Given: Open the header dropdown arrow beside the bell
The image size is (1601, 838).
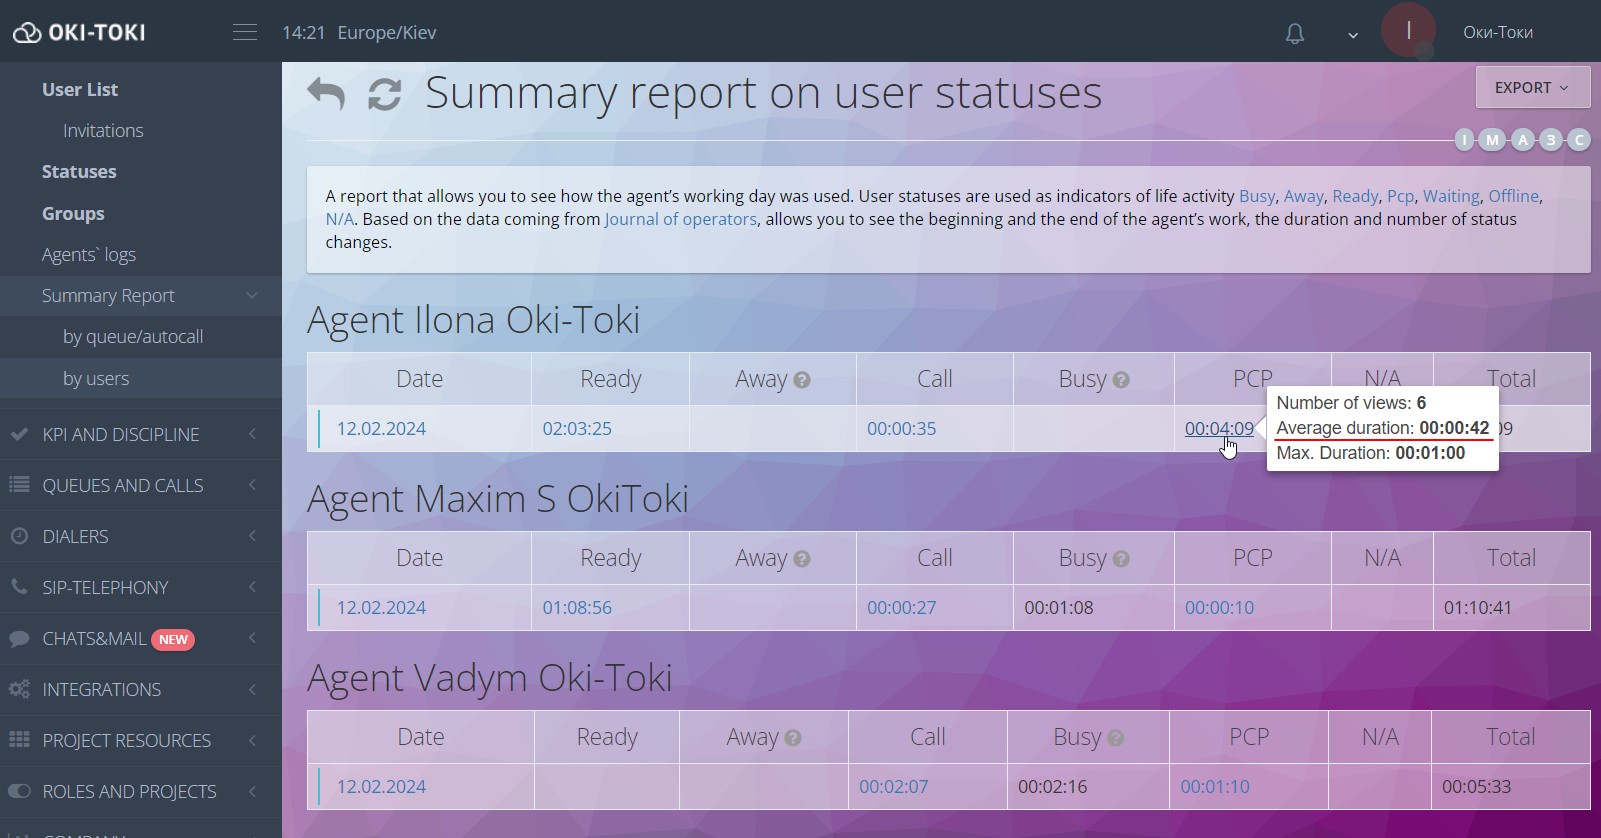Looking at the screenshot, I should 1353,35.
